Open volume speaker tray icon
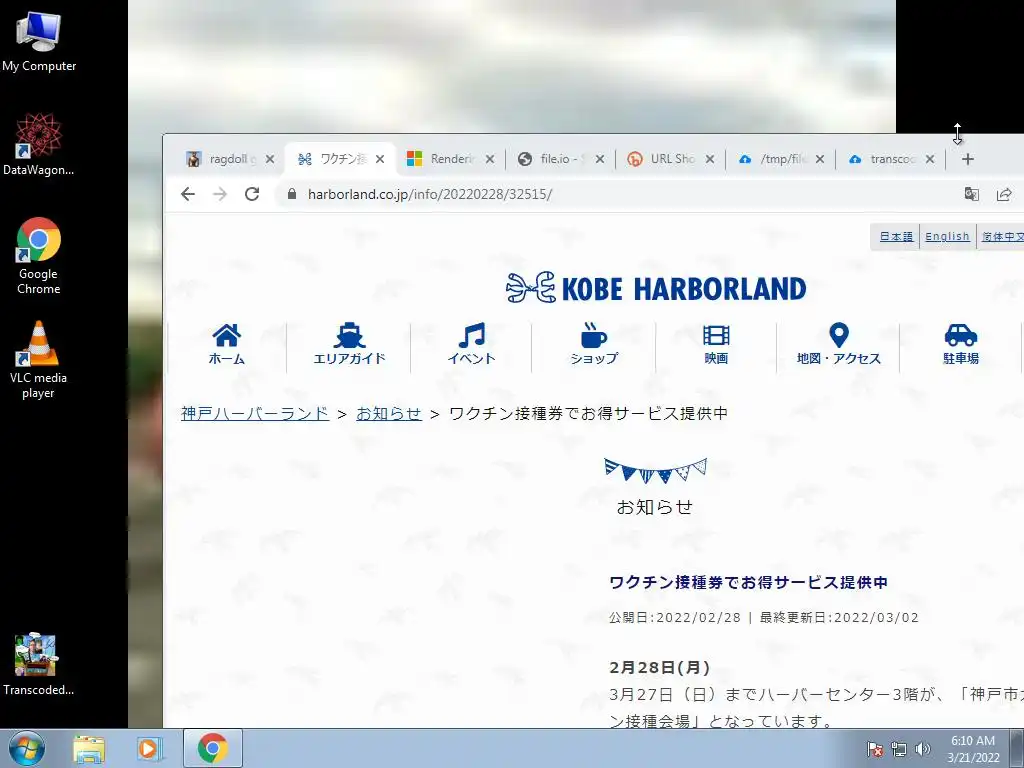The height and width of the screenshot is (768, 1024). pyautogui.click(x=922, y=749)
